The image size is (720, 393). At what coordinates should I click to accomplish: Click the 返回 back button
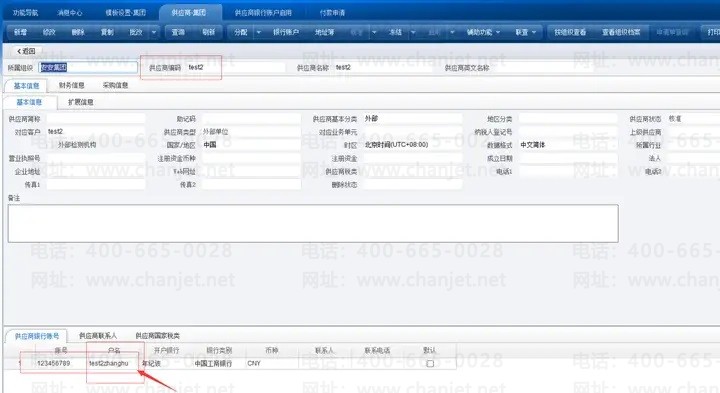26,51
